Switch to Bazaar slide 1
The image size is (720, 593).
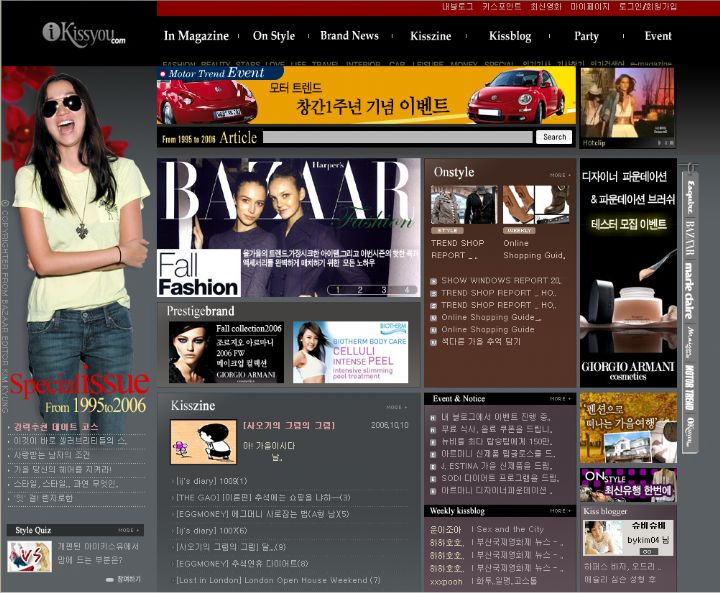tap(338, 290)
